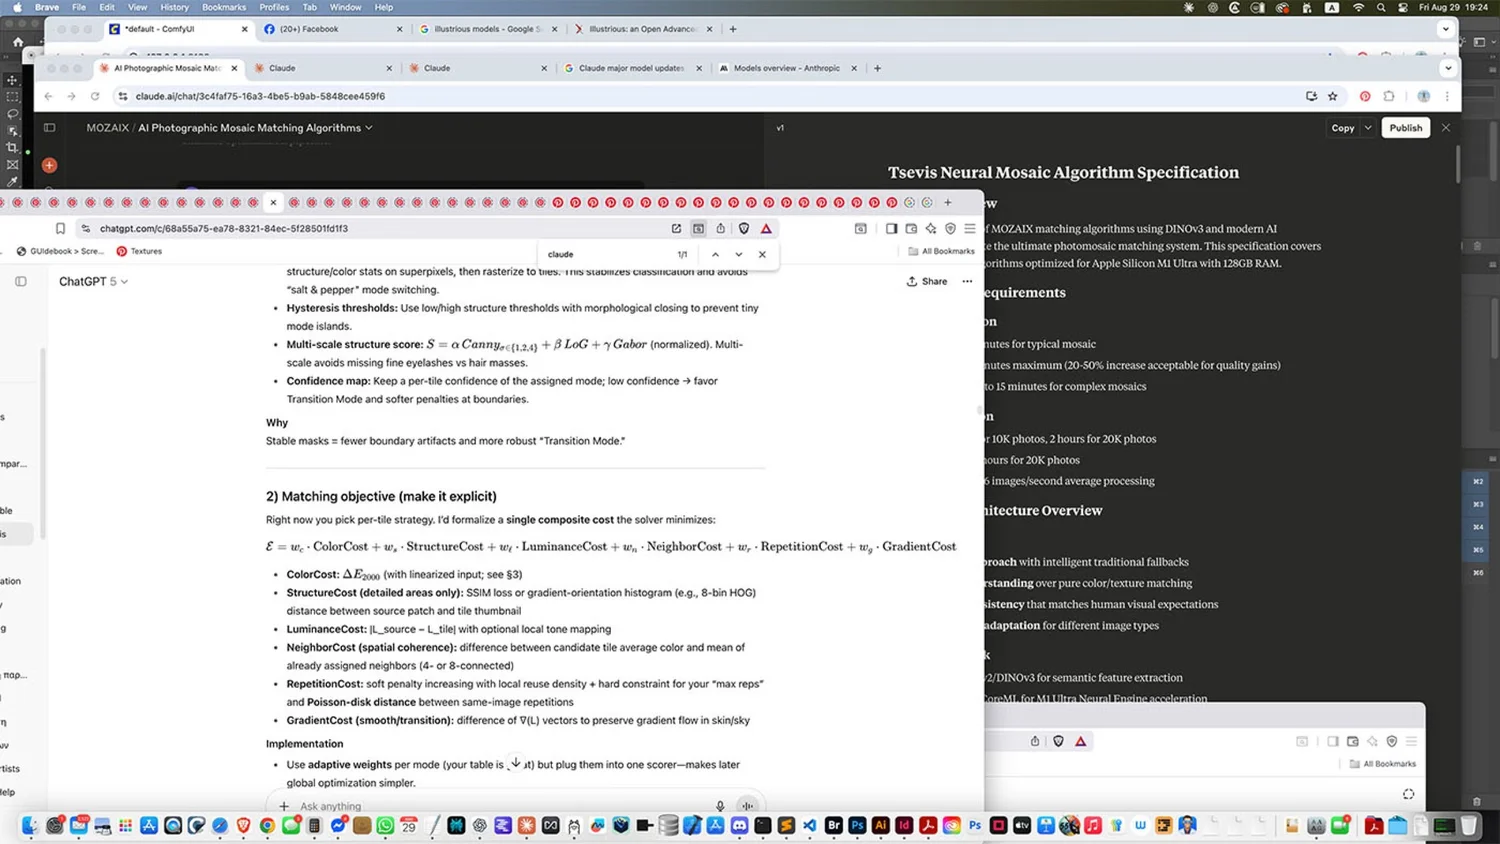Switch to the 'Claude major model updates' tab

tap(632, 68)
